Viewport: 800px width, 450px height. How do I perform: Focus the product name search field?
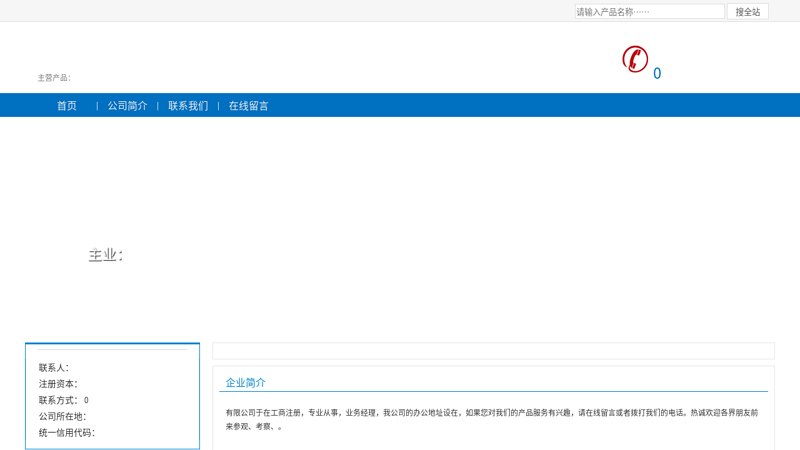(649, 12)
